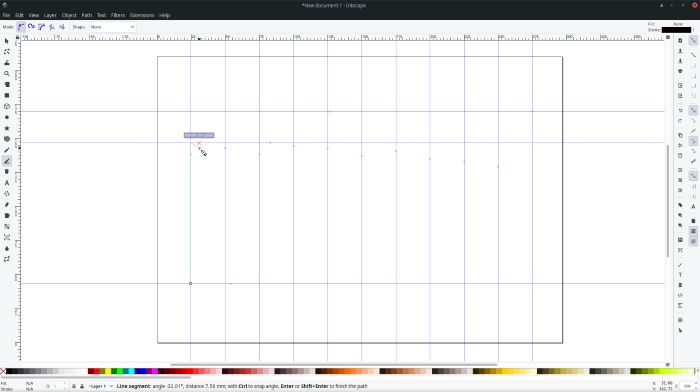This screenshot has height=392, width=700.
Task: Click the horizontal canvas scrollbar
Action: [333, 364]
